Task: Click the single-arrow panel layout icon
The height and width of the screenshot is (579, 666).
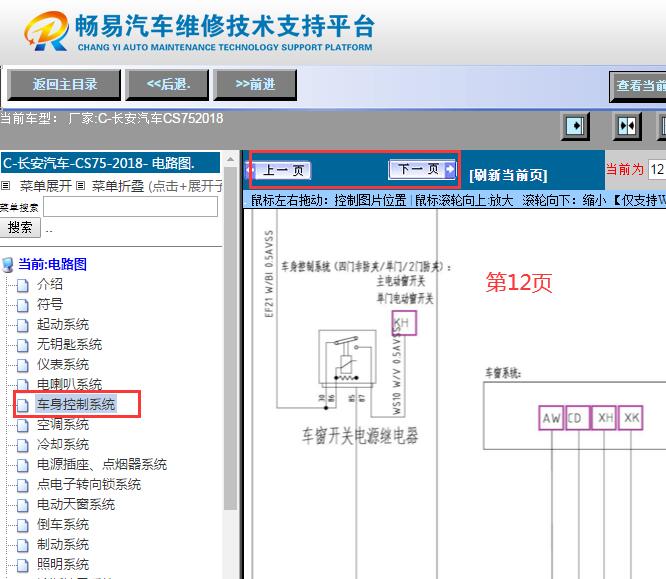Action: coord(575,126)
